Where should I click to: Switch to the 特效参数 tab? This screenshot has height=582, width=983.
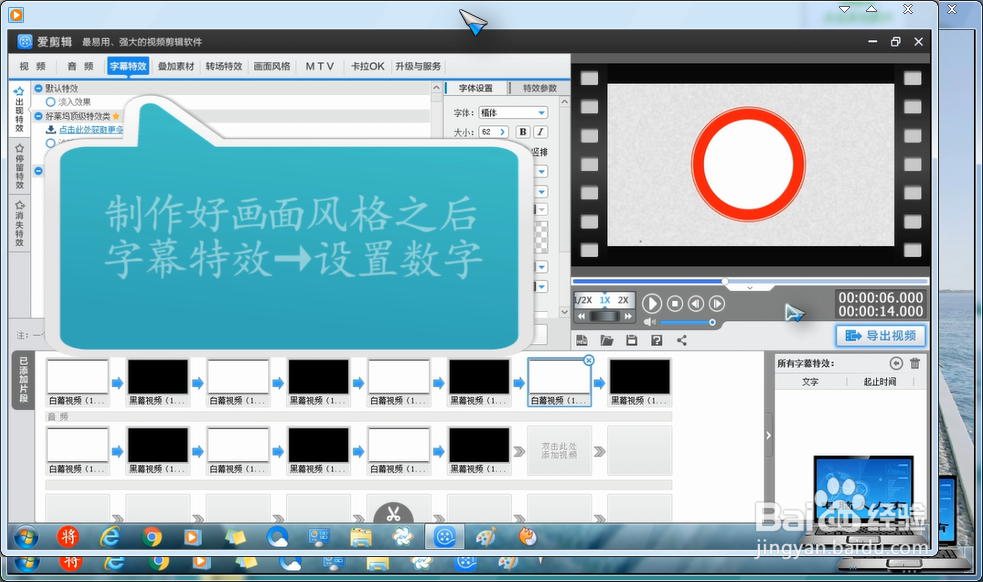(x=540, y=88)
